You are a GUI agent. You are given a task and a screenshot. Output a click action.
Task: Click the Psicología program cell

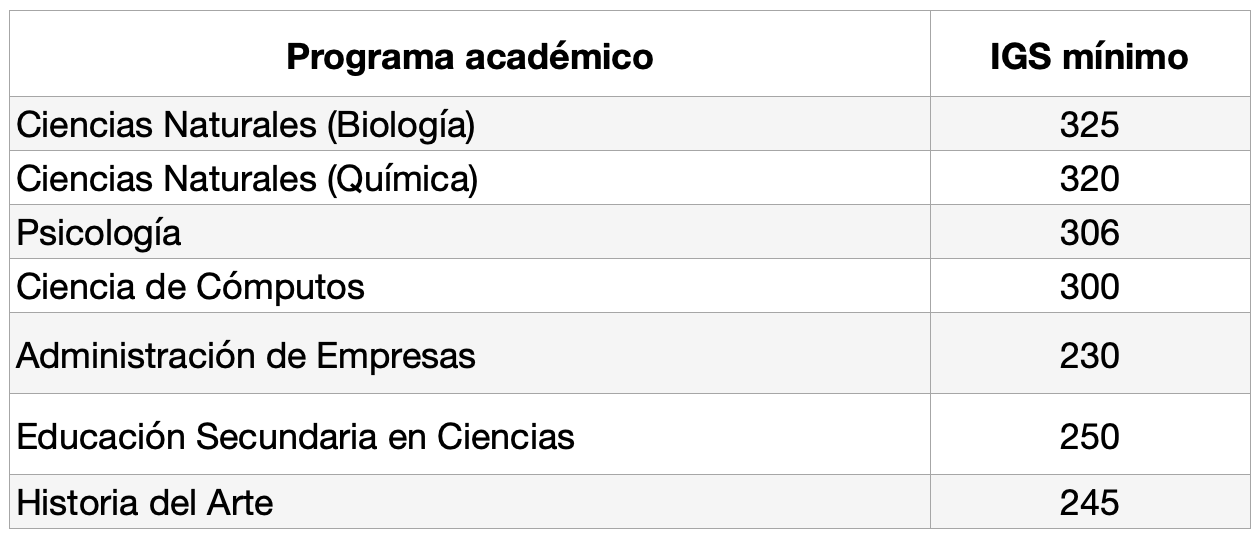(x=99, y=233)
